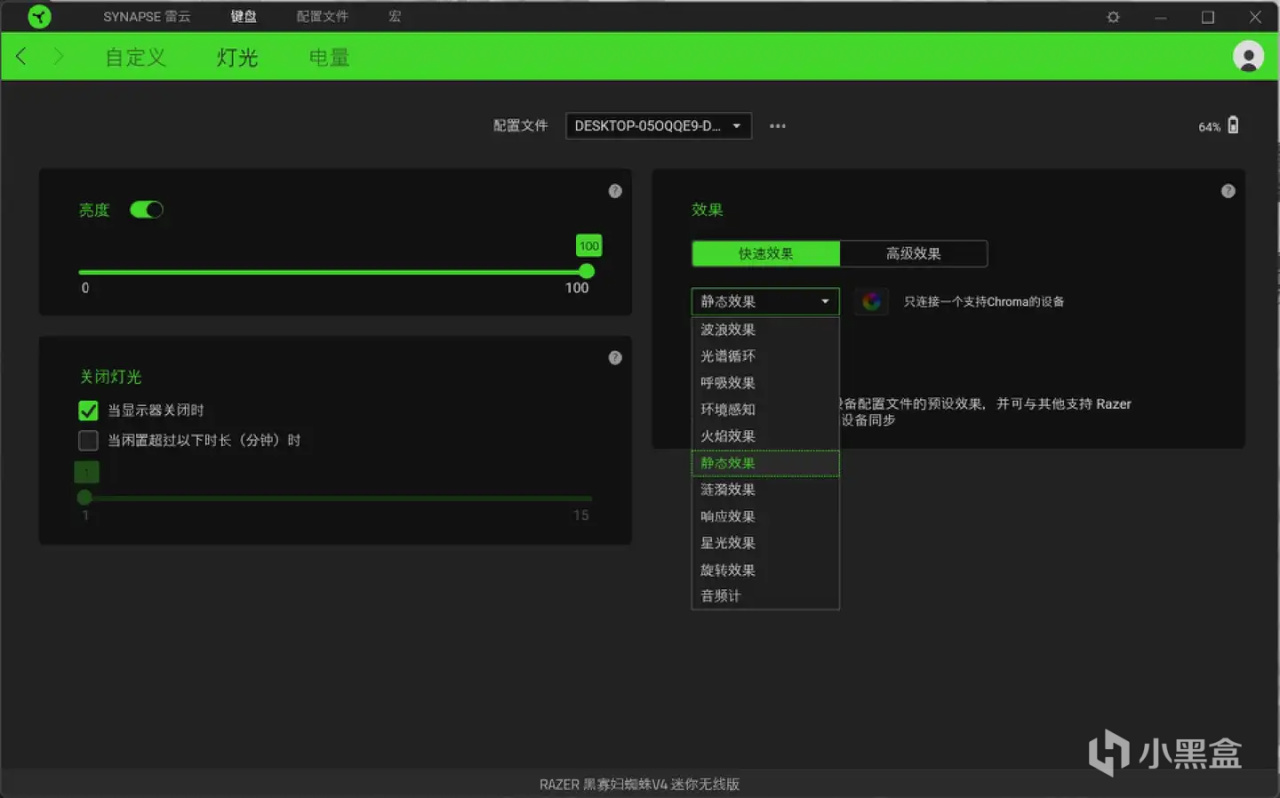The image size is (1280, 798).
Task: Switch to the 键盘 top tab
Action: click(243, 17)
